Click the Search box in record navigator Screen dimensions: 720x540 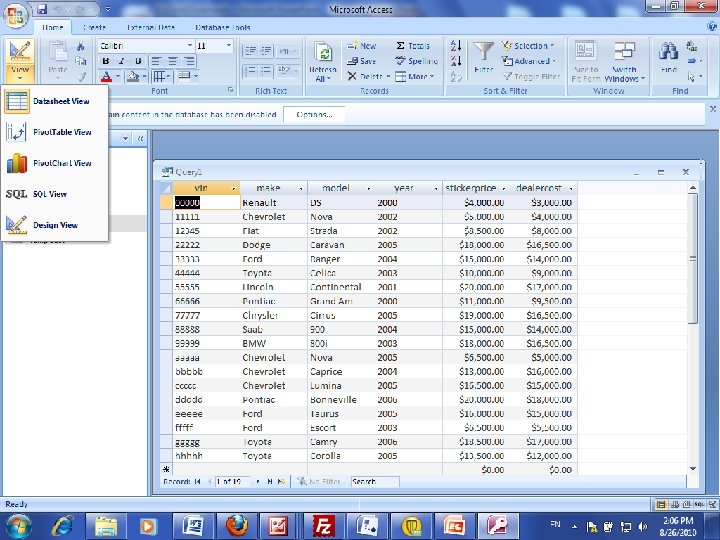click(375, 481)
